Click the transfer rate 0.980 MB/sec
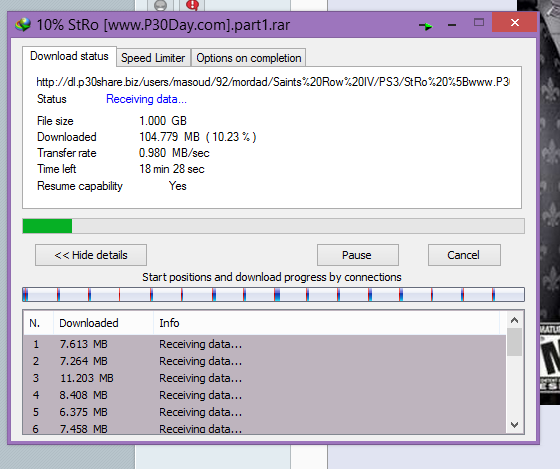The height and width of the screenshot is (469, 560). (174, 153)
